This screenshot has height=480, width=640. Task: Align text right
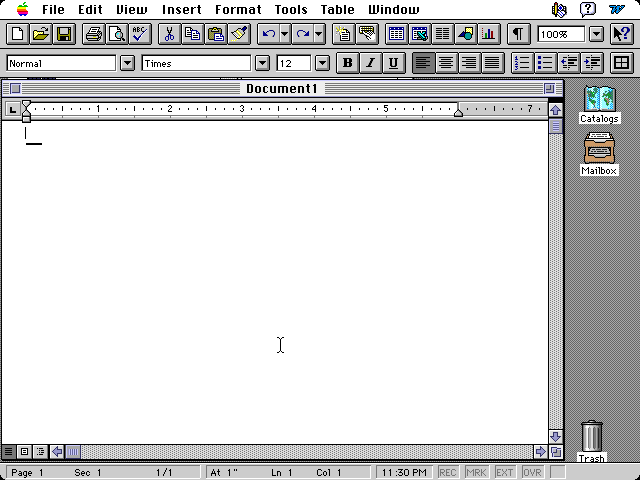pos(469,63)
